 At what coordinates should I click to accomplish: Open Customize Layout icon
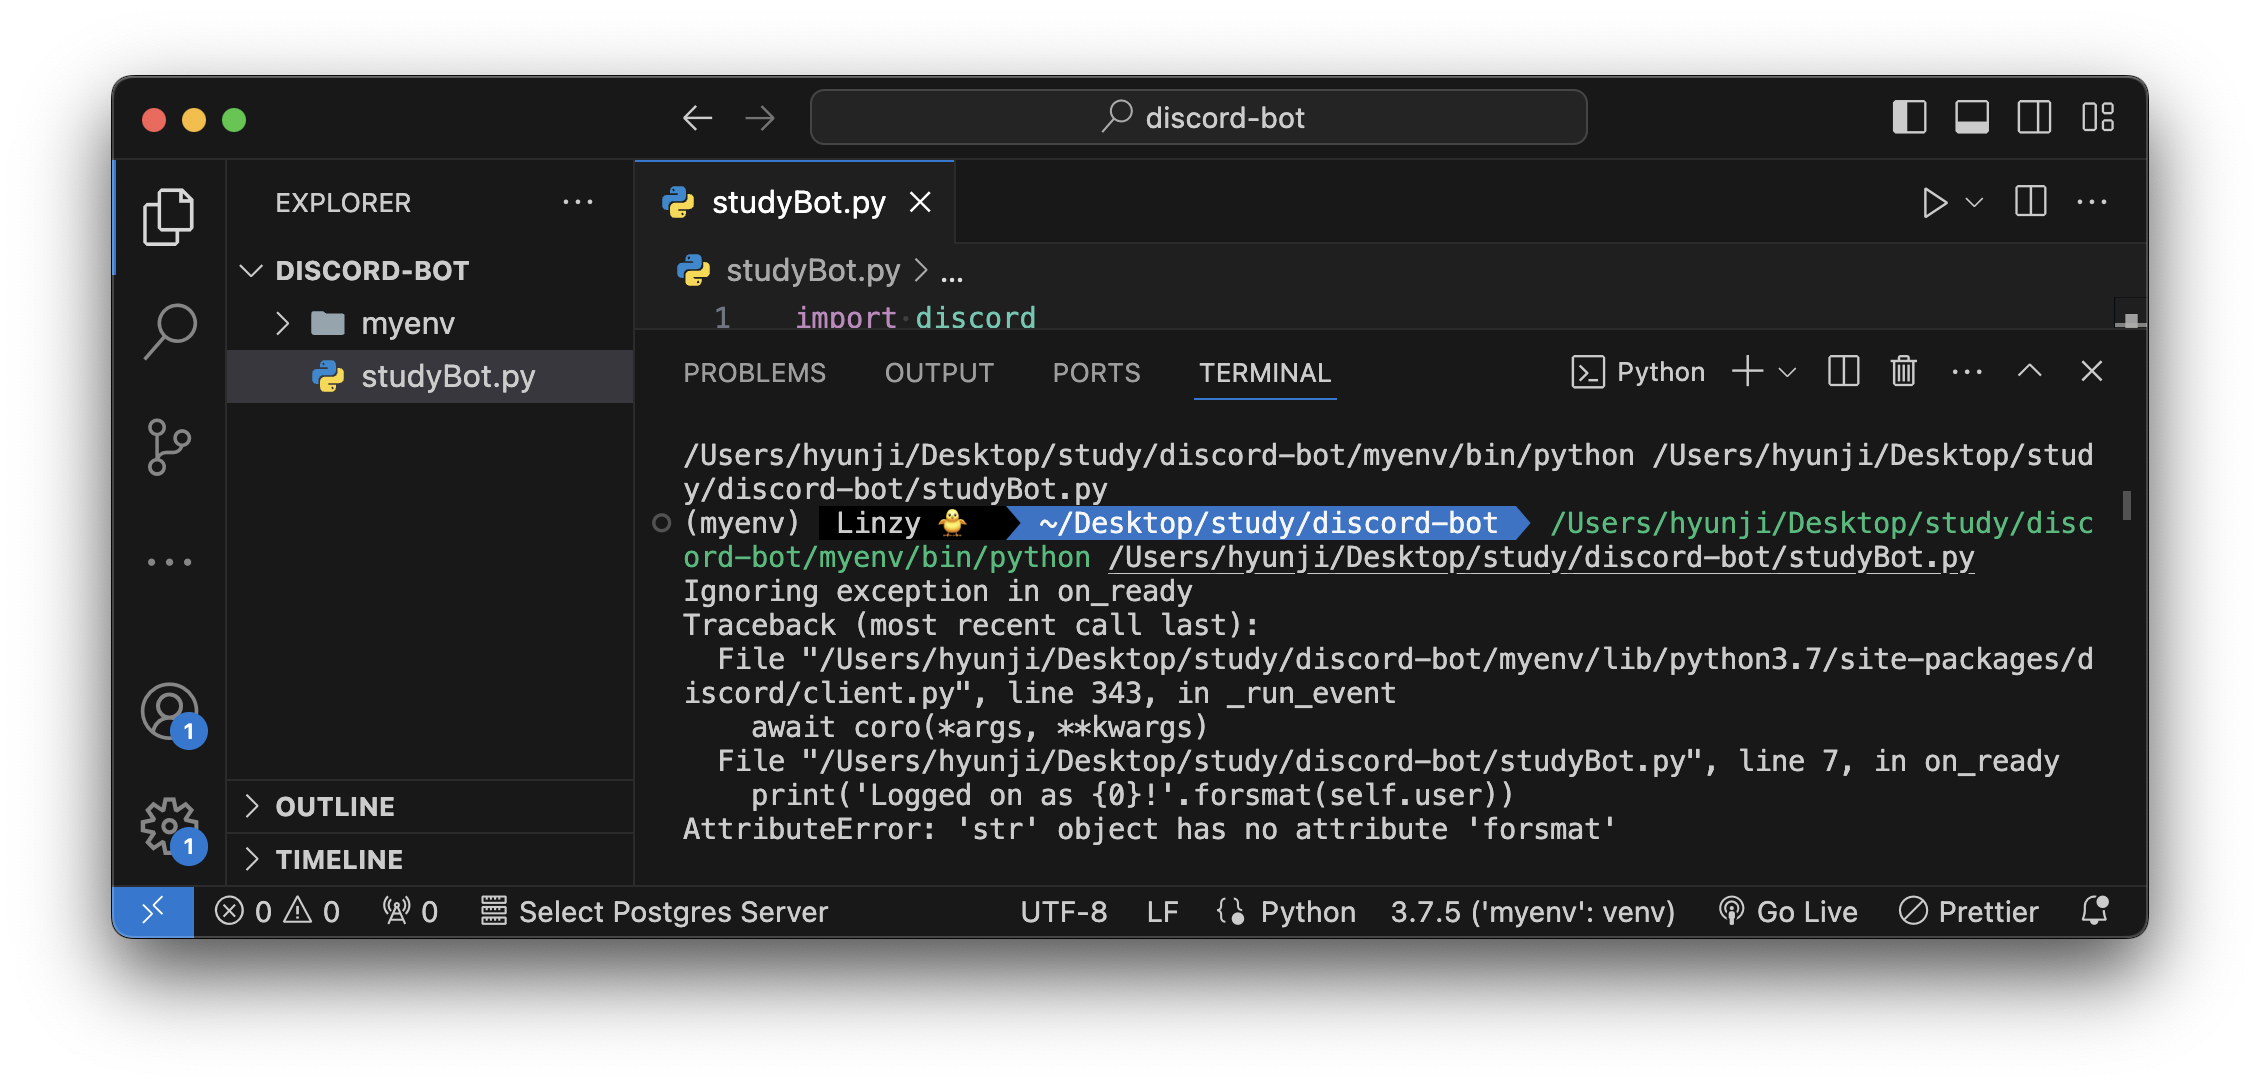[2097, 117]
